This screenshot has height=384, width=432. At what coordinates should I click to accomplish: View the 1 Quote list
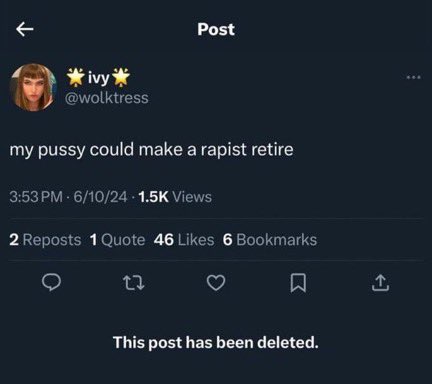tap(118, 240)
